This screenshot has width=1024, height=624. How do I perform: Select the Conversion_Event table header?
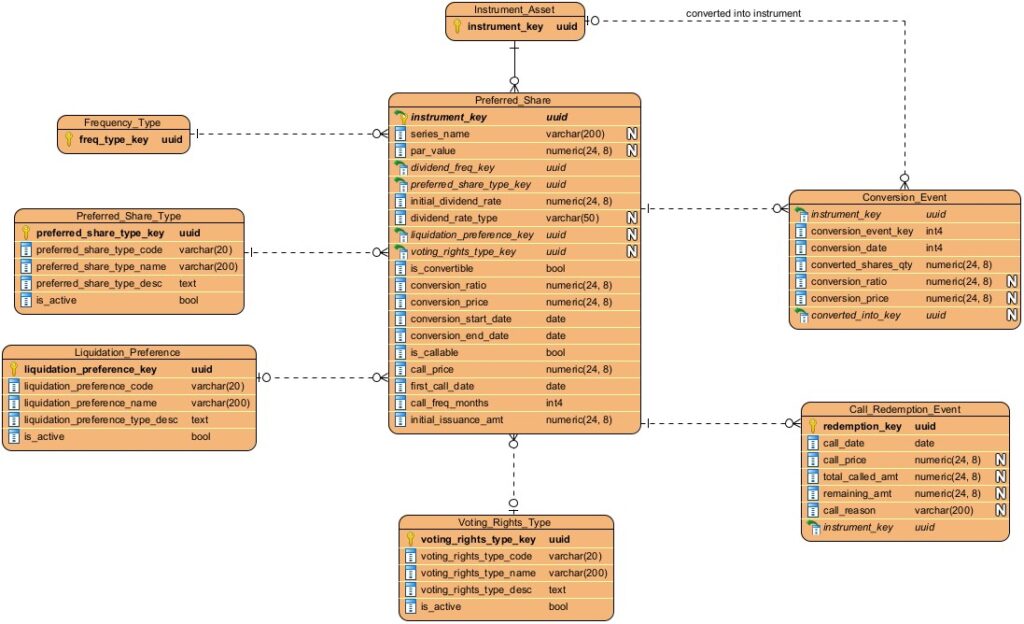click(904, 197)
